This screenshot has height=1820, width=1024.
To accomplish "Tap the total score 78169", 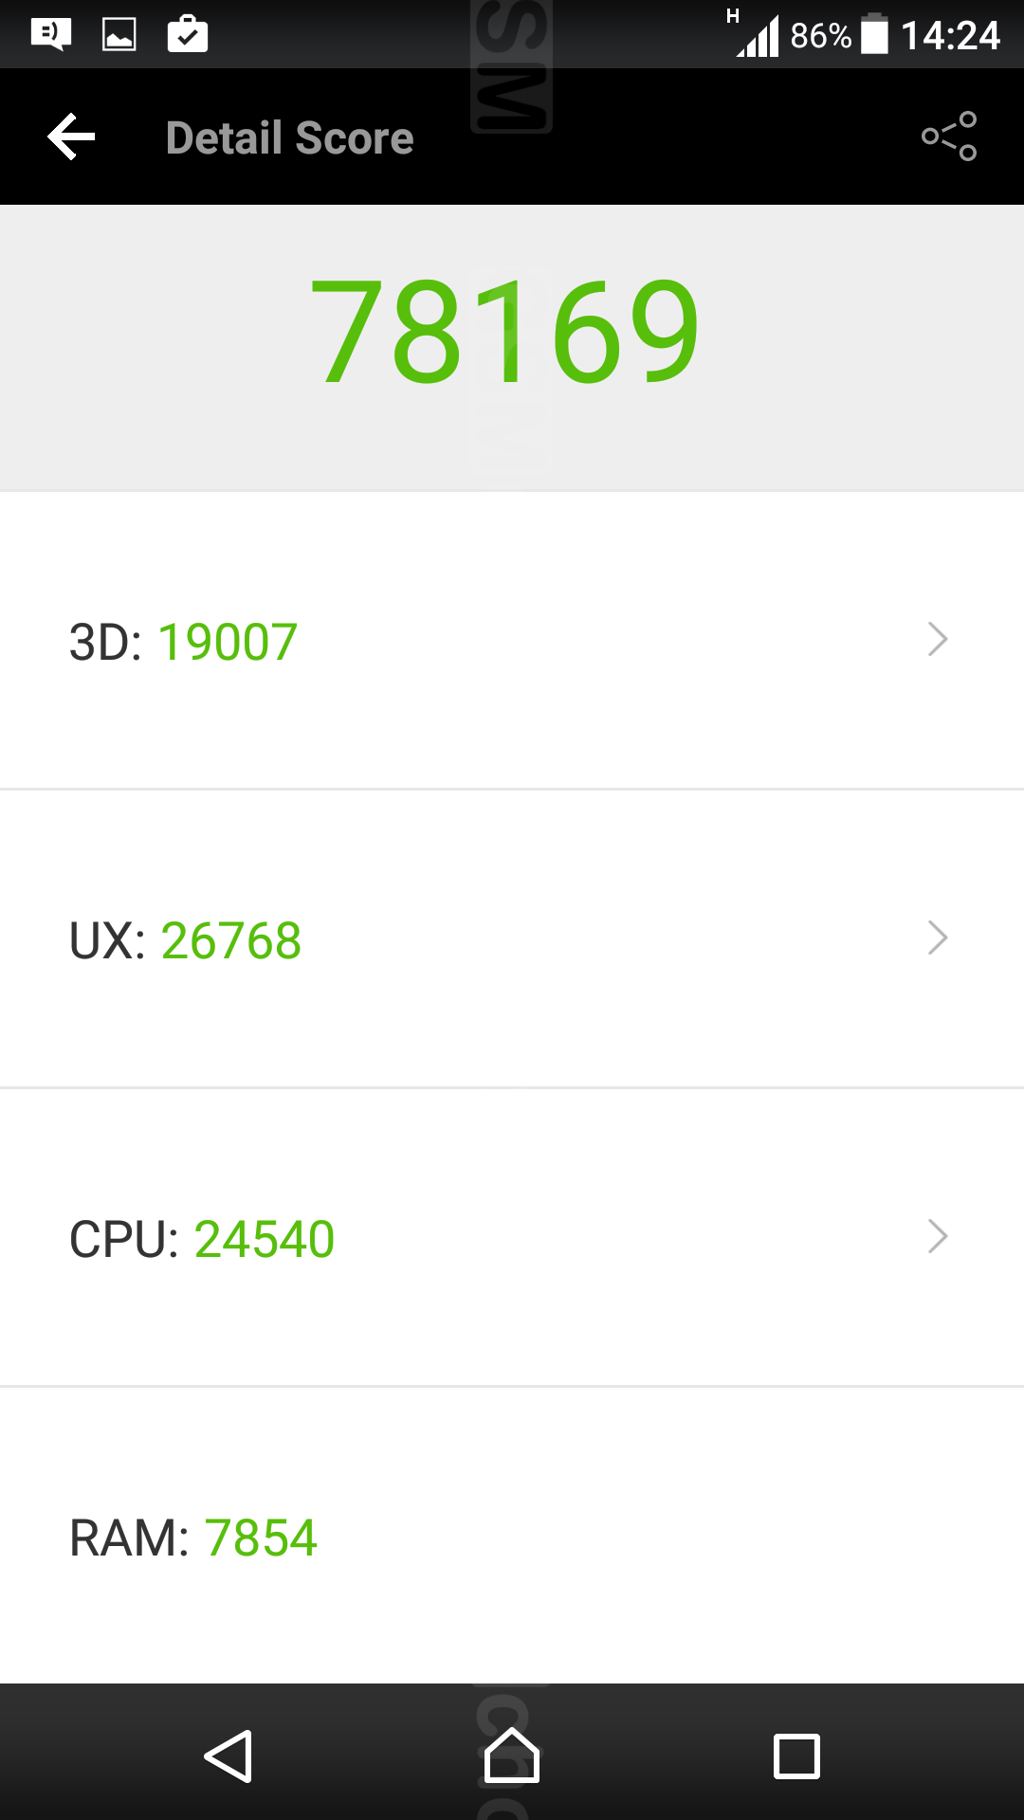I will (x=505, y=331).
